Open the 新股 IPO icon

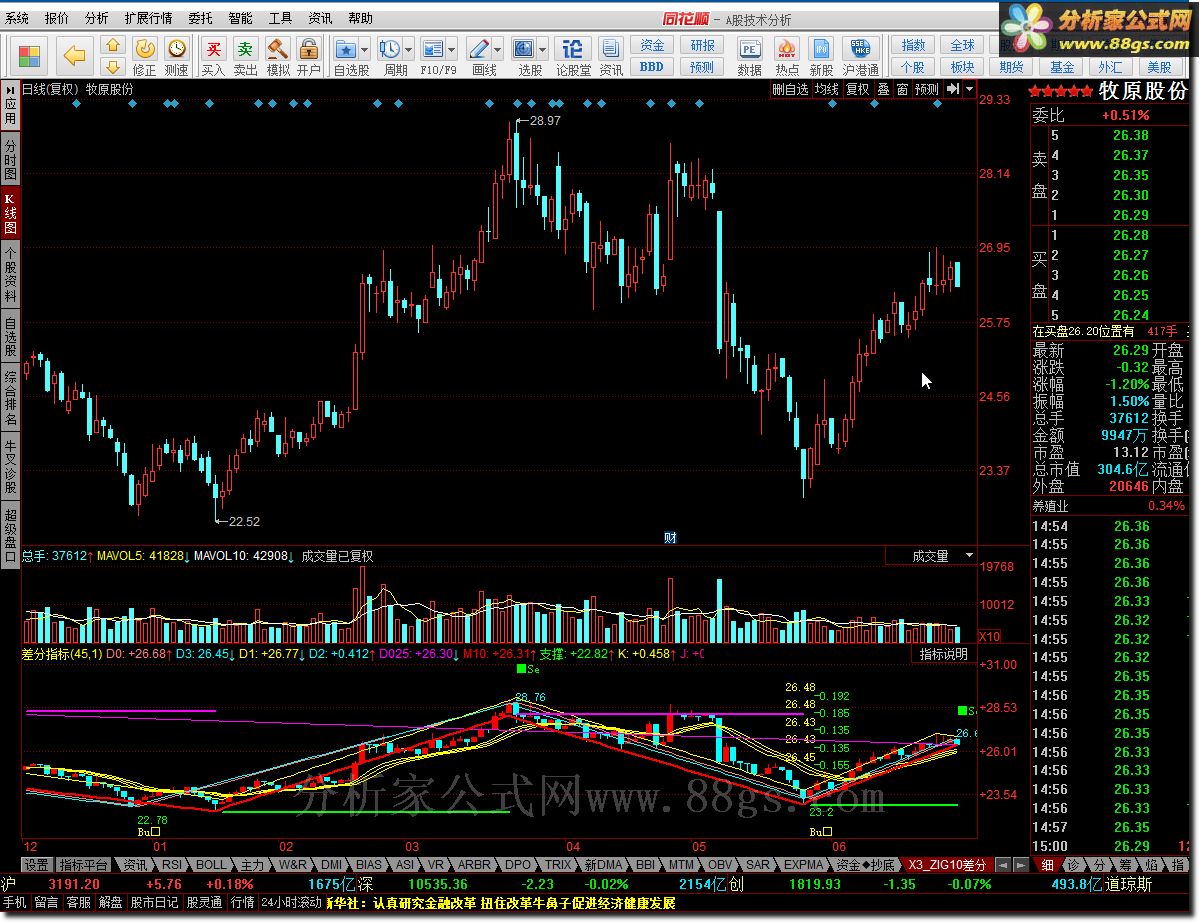click(821, 48)
